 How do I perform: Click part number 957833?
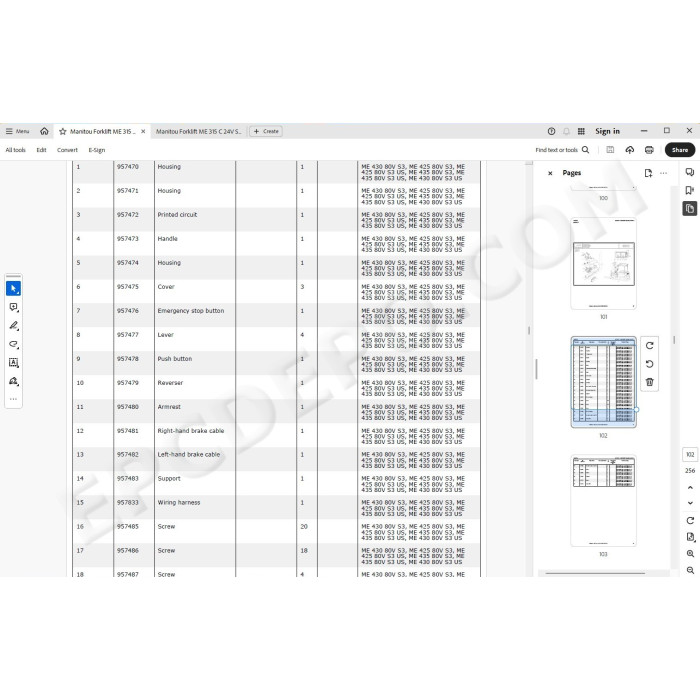(128, 503)
